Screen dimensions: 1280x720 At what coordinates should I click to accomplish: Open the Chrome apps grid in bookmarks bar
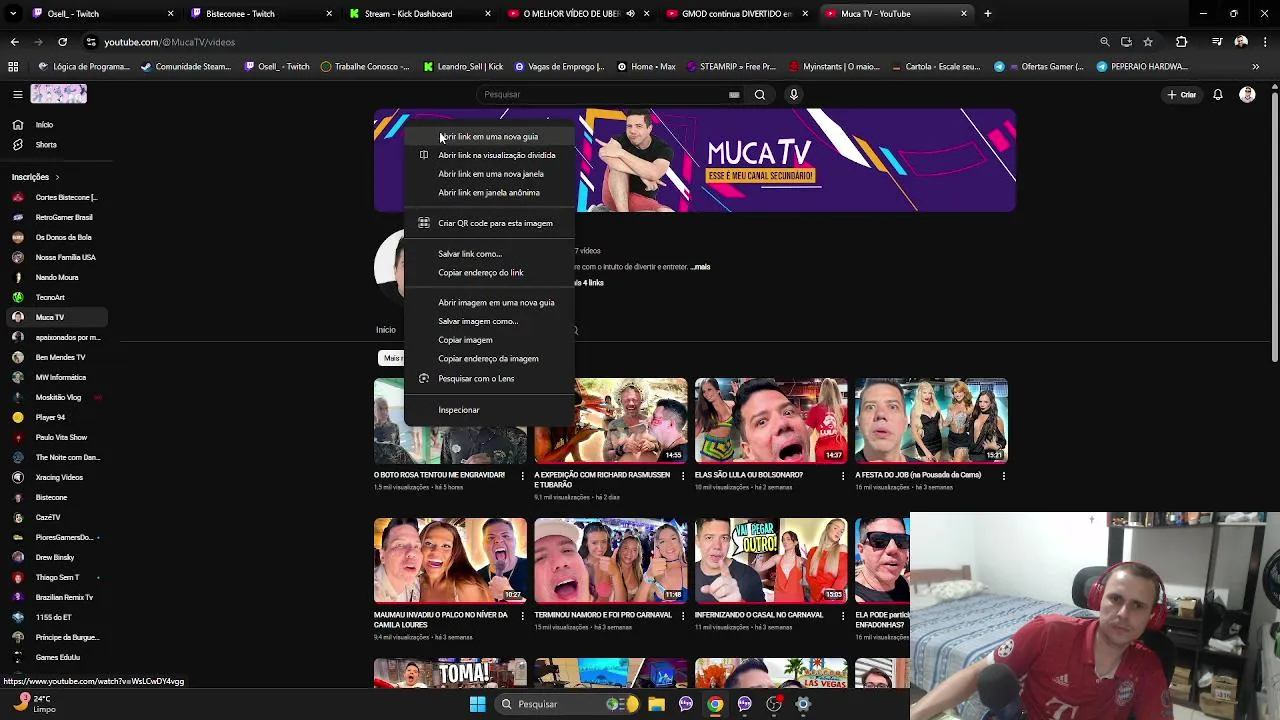[x=13, y=67]
